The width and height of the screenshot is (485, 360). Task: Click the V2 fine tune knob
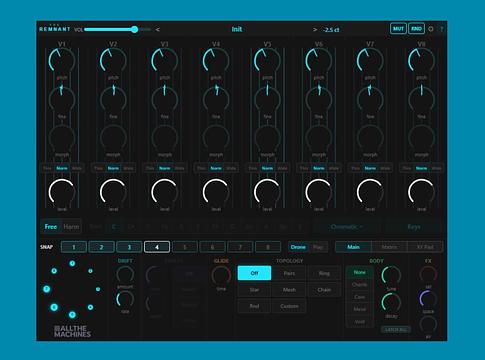tap(113, 99)
